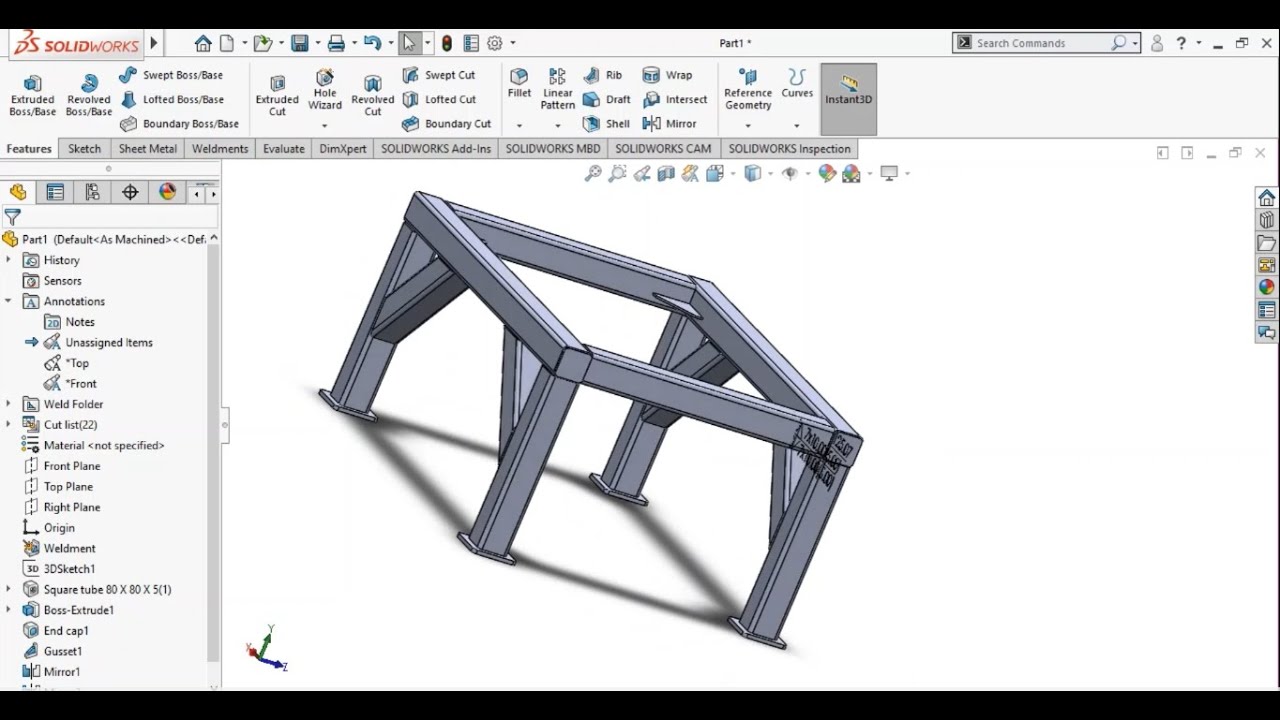The image size is (1280, 720).
Task: Click the Save icon
Action: [299, 43]
